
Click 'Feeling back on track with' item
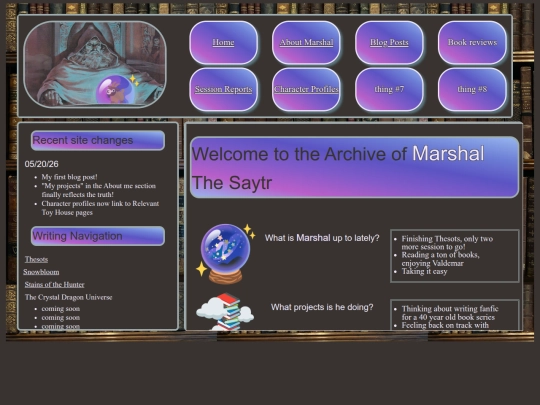[x=445, y=325]
